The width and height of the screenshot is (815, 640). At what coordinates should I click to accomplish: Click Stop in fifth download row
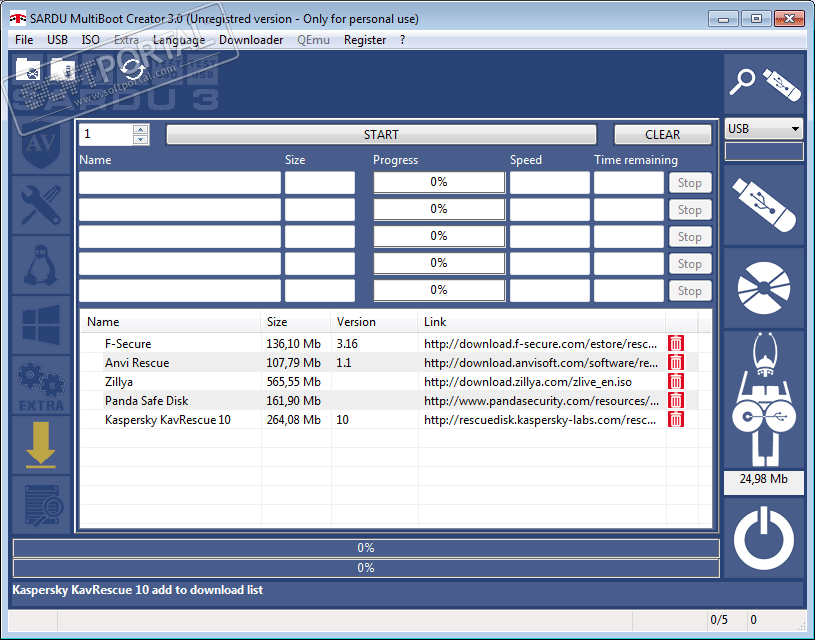[x=689, y=291]
